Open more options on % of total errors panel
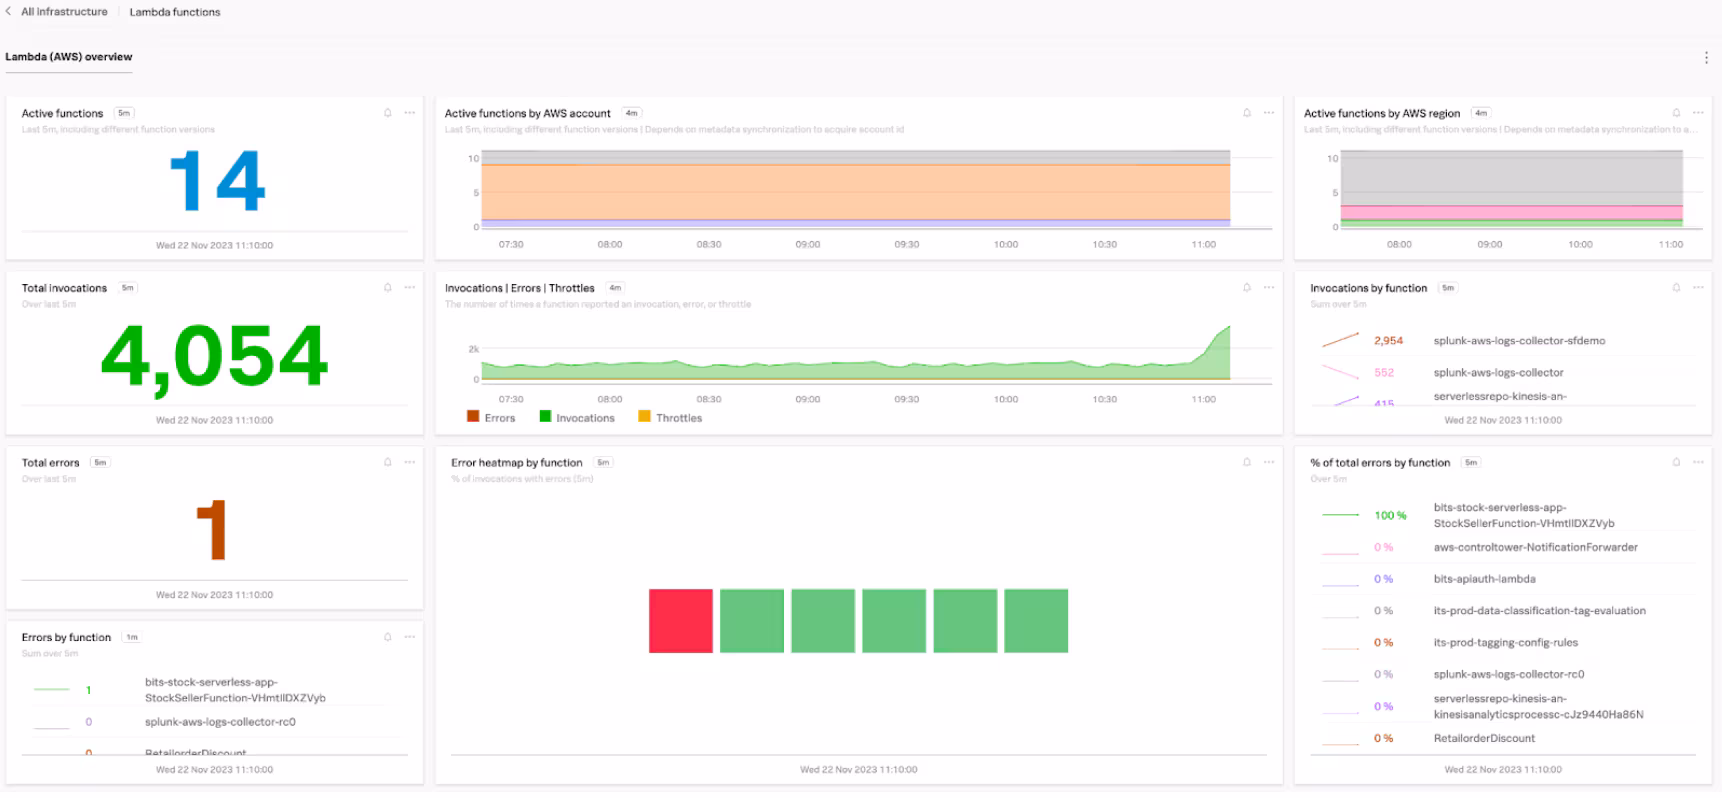The height and width of the screenshot is (798, 1722). [x=1698, y=462]
